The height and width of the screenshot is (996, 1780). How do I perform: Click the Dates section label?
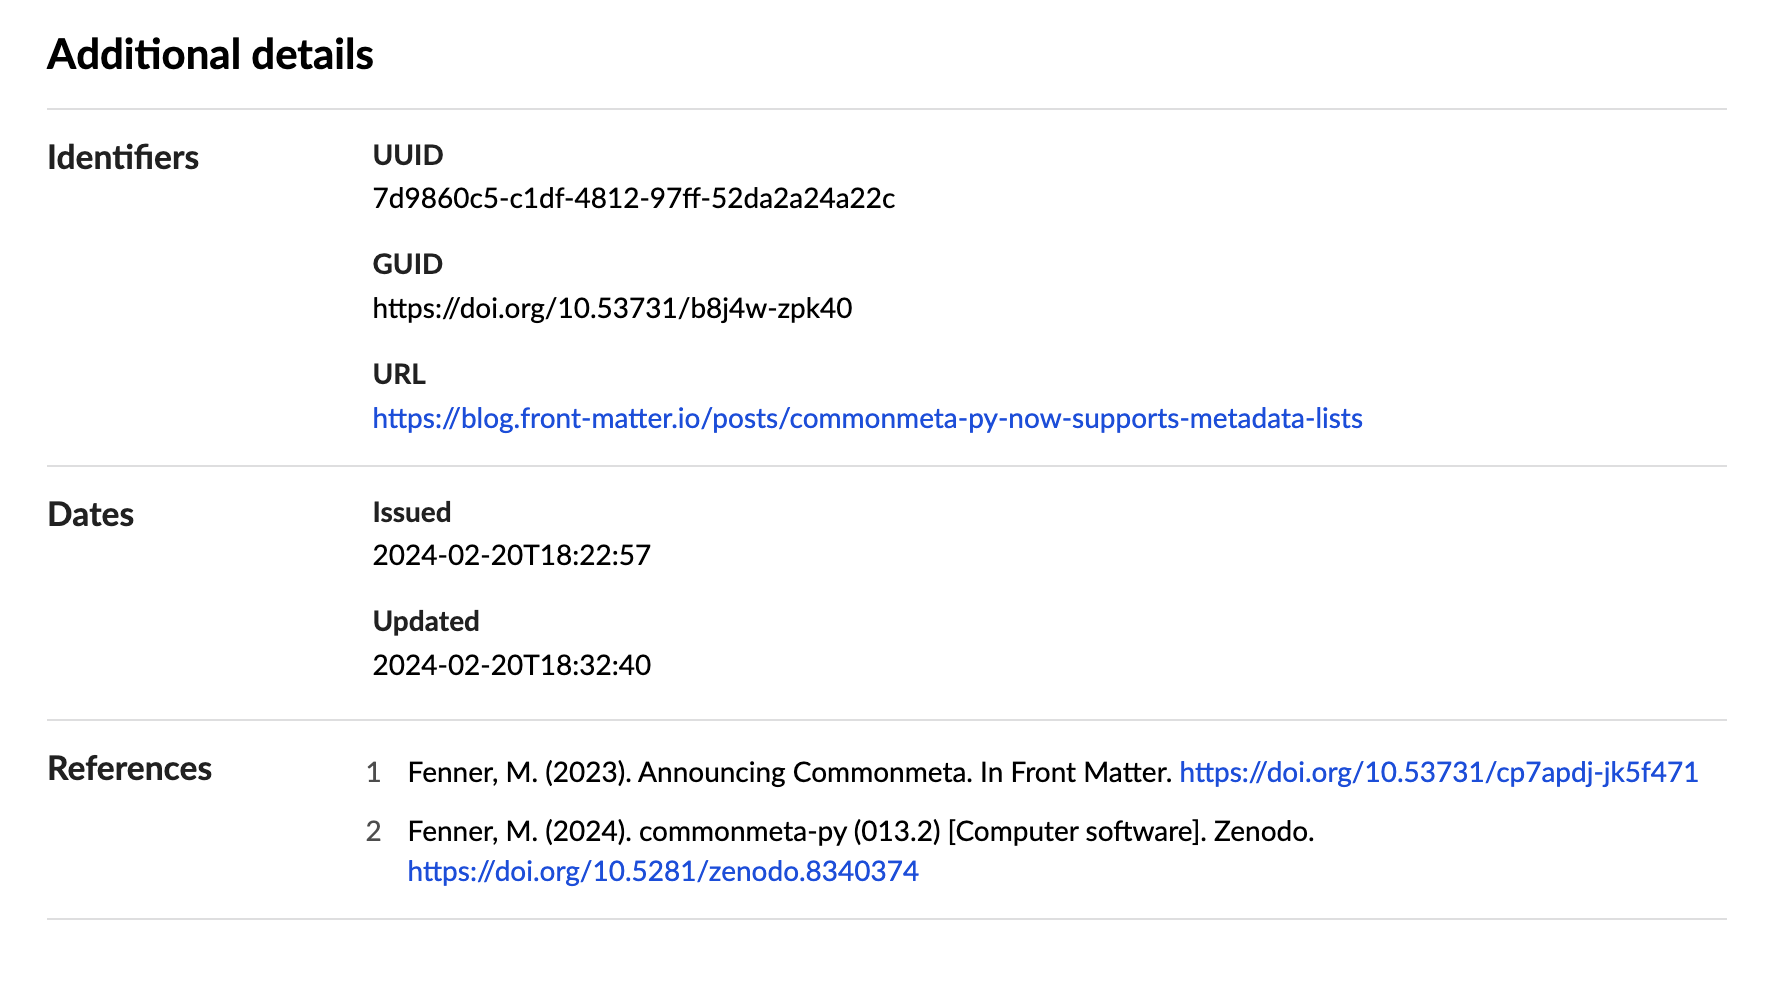click(90, 514)
